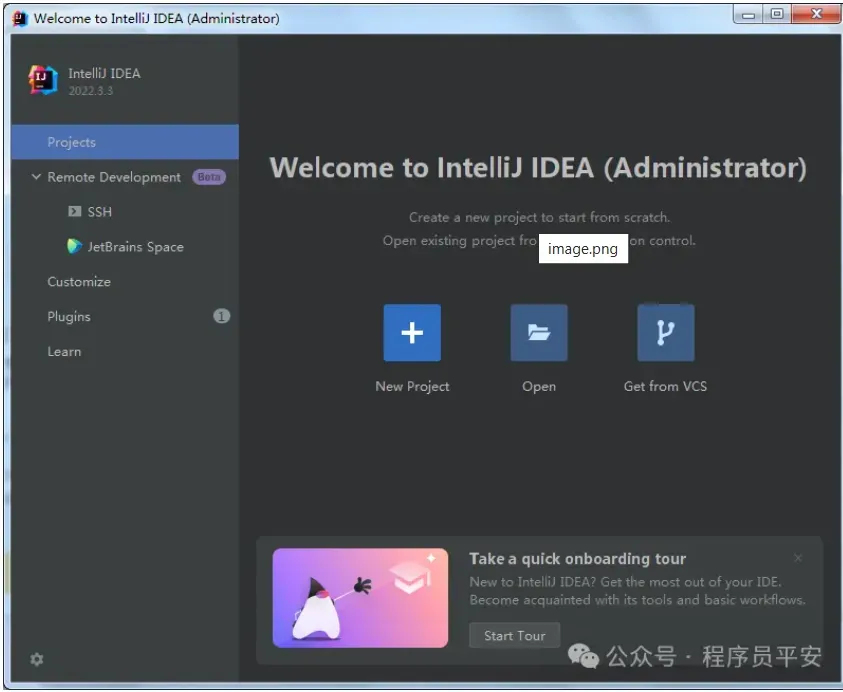The image size is (843, 692).
Task: Click the New Project plus icon
Action: click(412, 332)
